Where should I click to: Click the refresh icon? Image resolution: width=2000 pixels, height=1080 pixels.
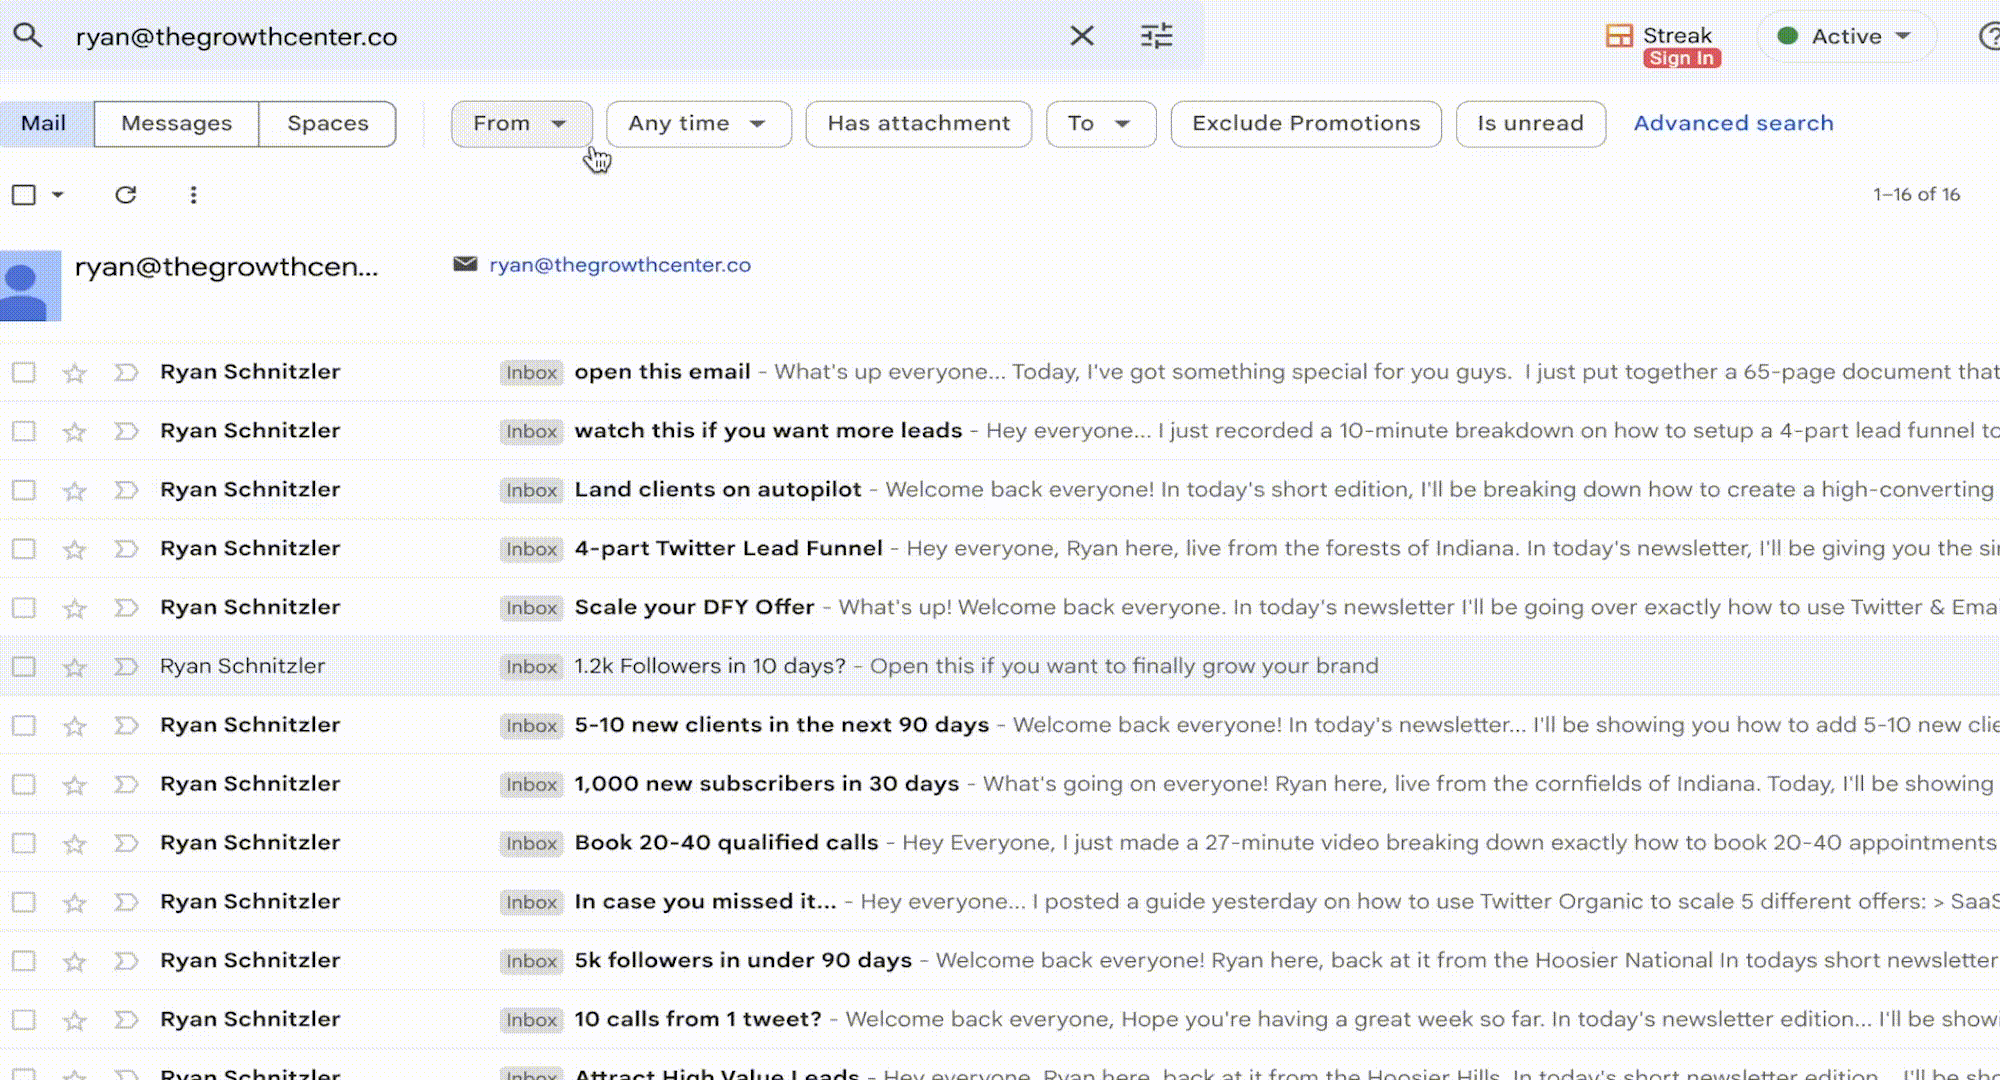(125, 195)
